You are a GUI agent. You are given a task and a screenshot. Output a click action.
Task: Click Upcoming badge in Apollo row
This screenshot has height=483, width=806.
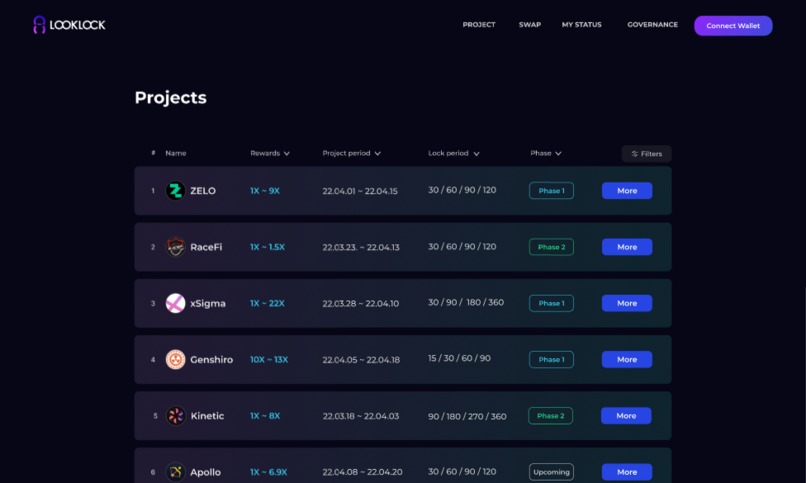[551, 472]
